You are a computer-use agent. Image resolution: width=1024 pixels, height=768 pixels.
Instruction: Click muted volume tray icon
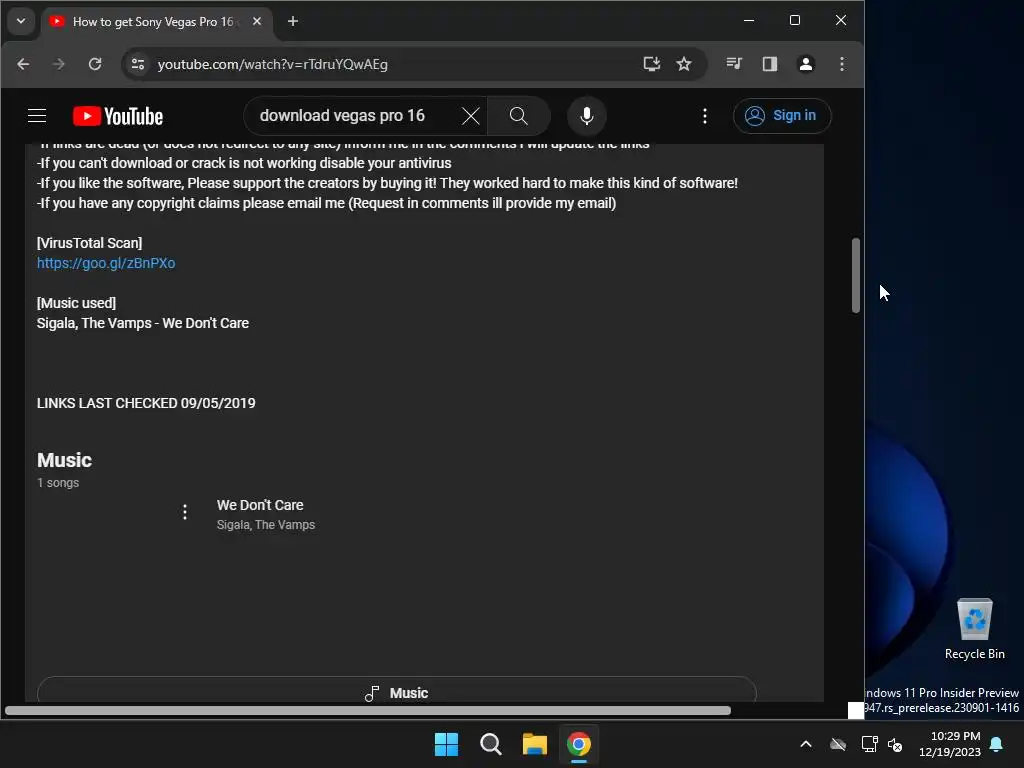click(x=895, y=744)
